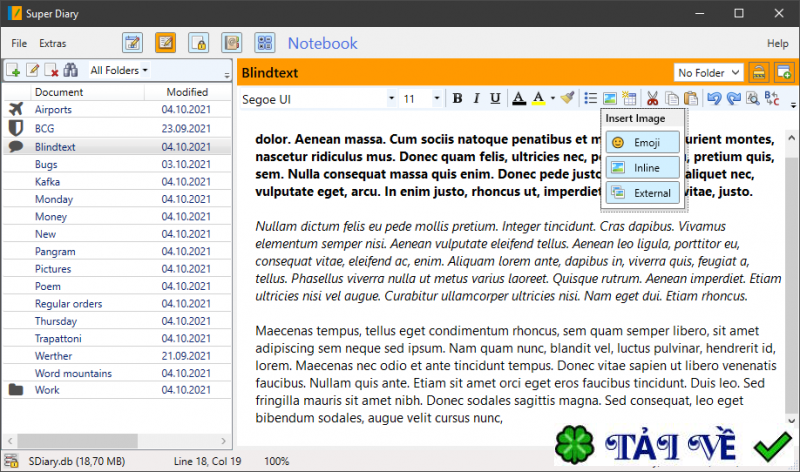Viewport: 800px width, 472px height.
Task: Click the Werther date 21.09.2021 cell
Action: tap(186, 356)
